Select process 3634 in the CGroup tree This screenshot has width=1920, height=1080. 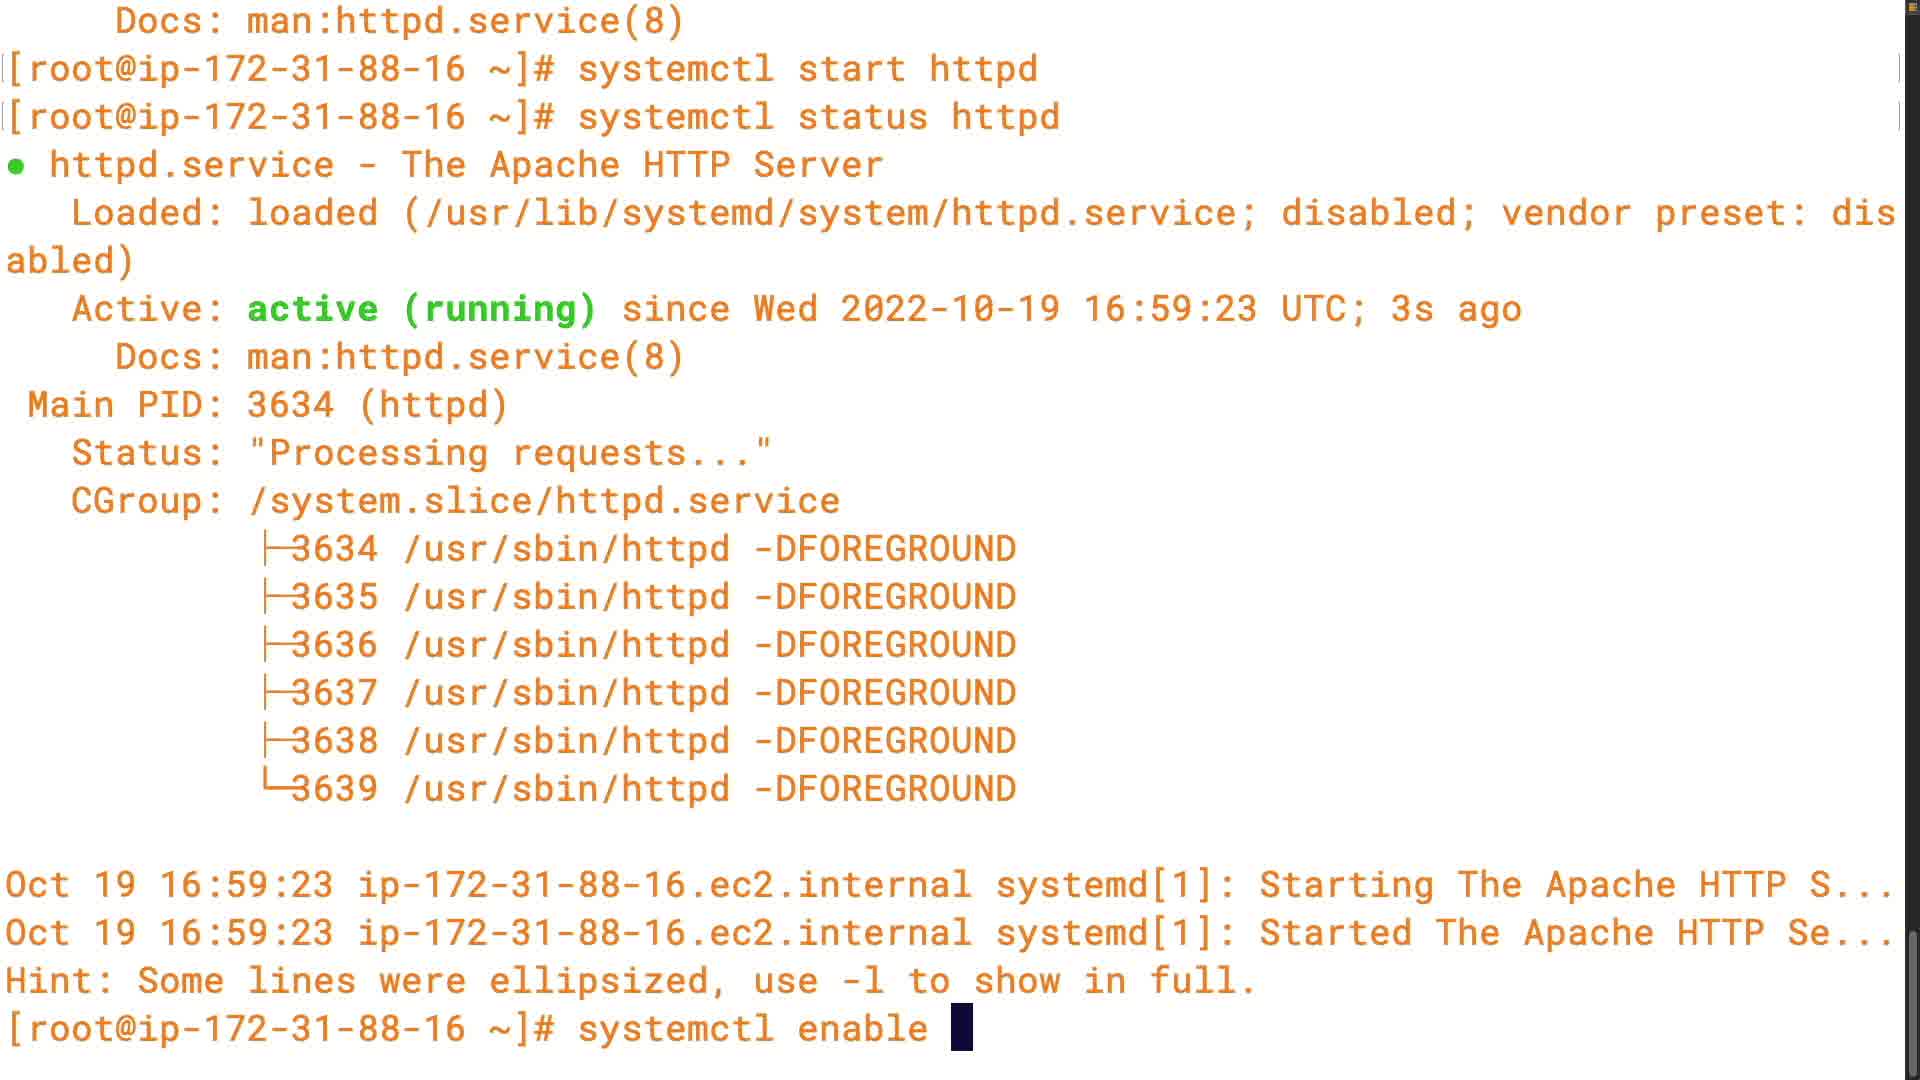click(x=335, y=549)
